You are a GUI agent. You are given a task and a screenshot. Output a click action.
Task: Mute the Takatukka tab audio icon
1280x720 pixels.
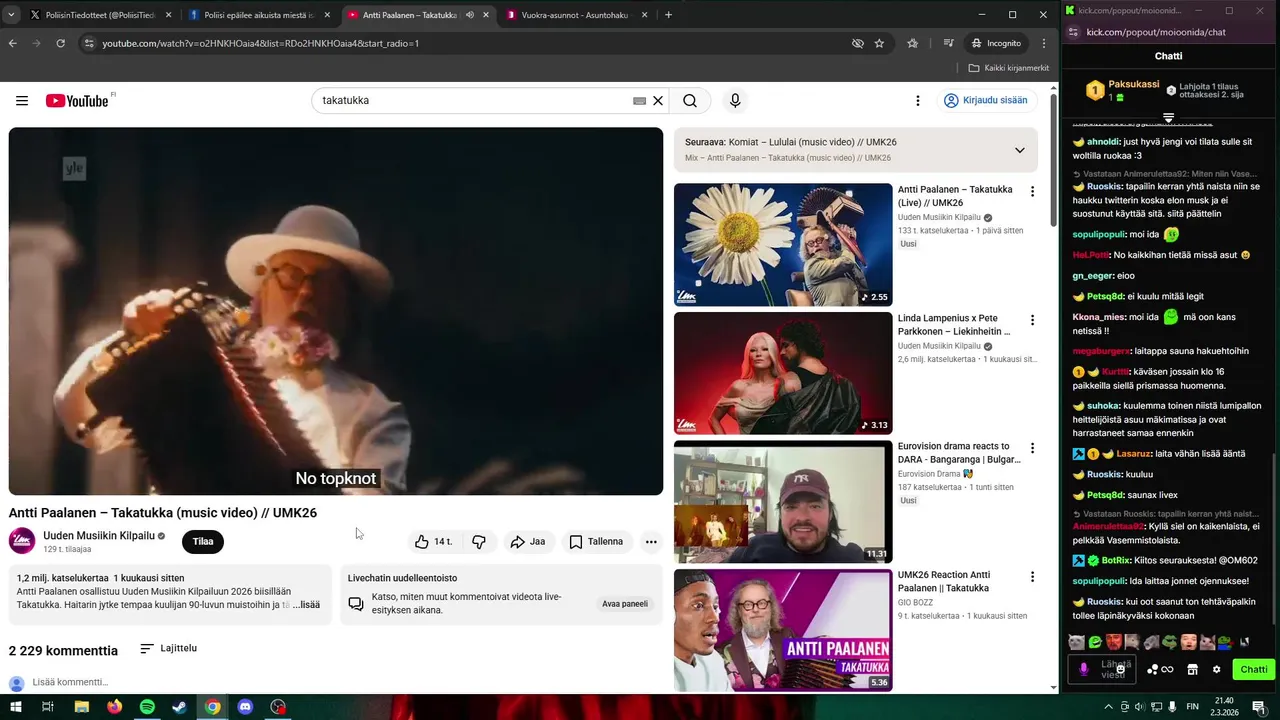(470, 15)
